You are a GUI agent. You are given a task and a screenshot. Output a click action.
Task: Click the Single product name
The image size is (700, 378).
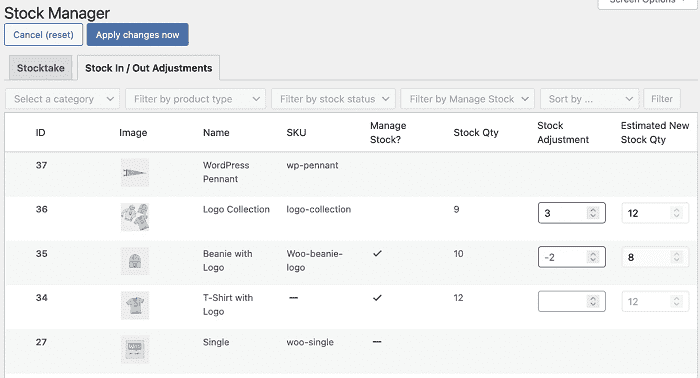point(216,342)
